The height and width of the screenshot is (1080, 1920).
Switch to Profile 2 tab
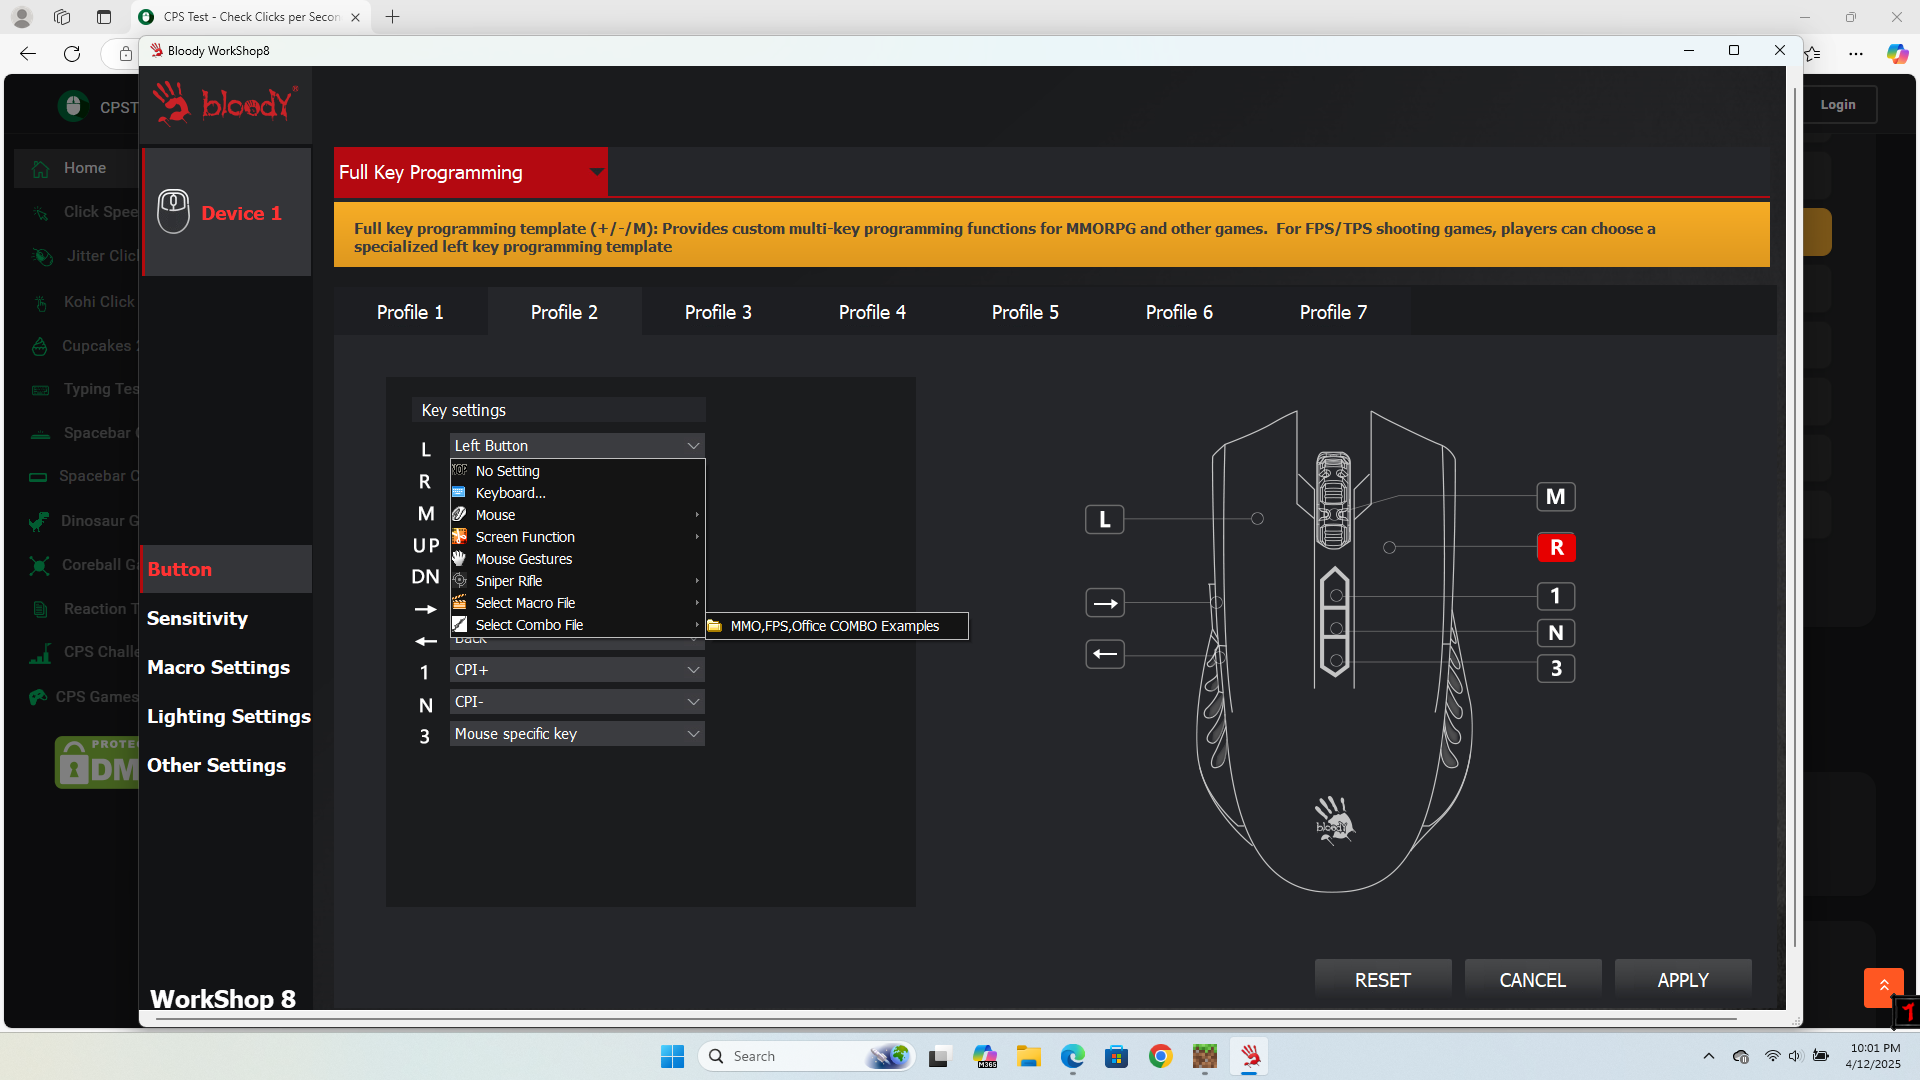tap(564, 312)
